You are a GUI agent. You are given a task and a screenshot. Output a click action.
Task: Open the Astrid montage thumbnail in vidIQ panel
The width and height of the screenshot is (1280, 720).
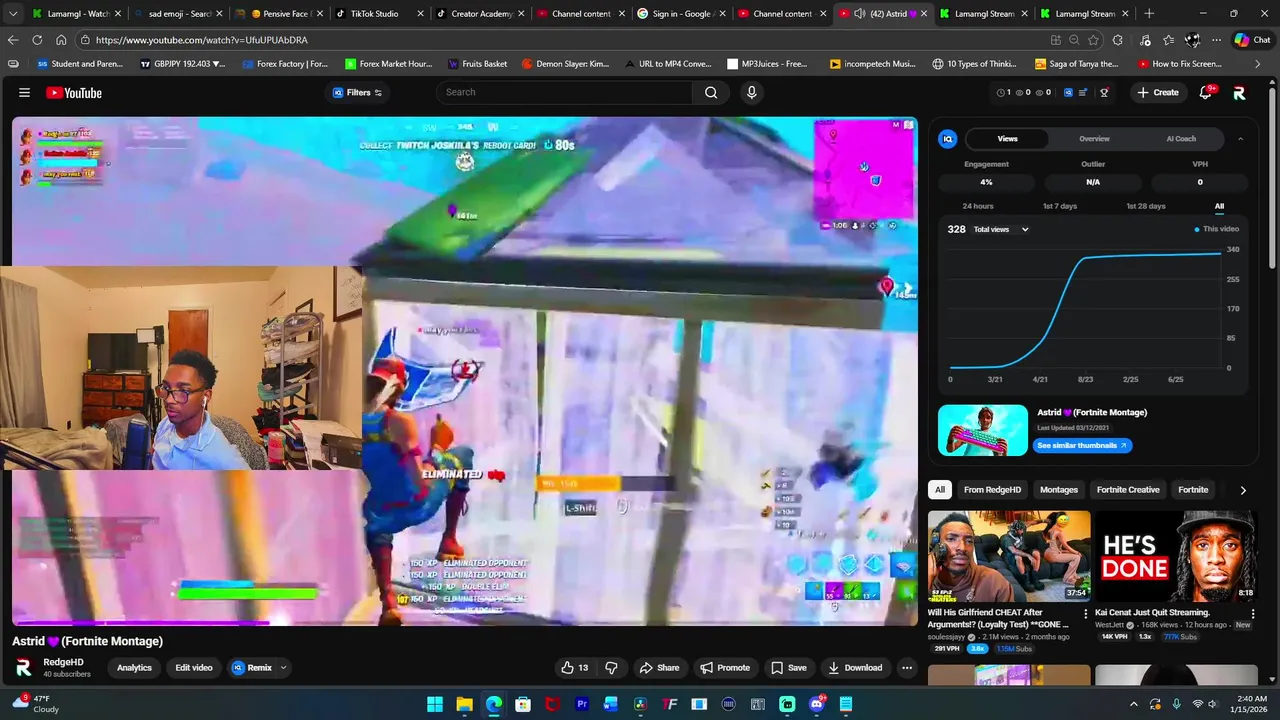coord(983,430)
